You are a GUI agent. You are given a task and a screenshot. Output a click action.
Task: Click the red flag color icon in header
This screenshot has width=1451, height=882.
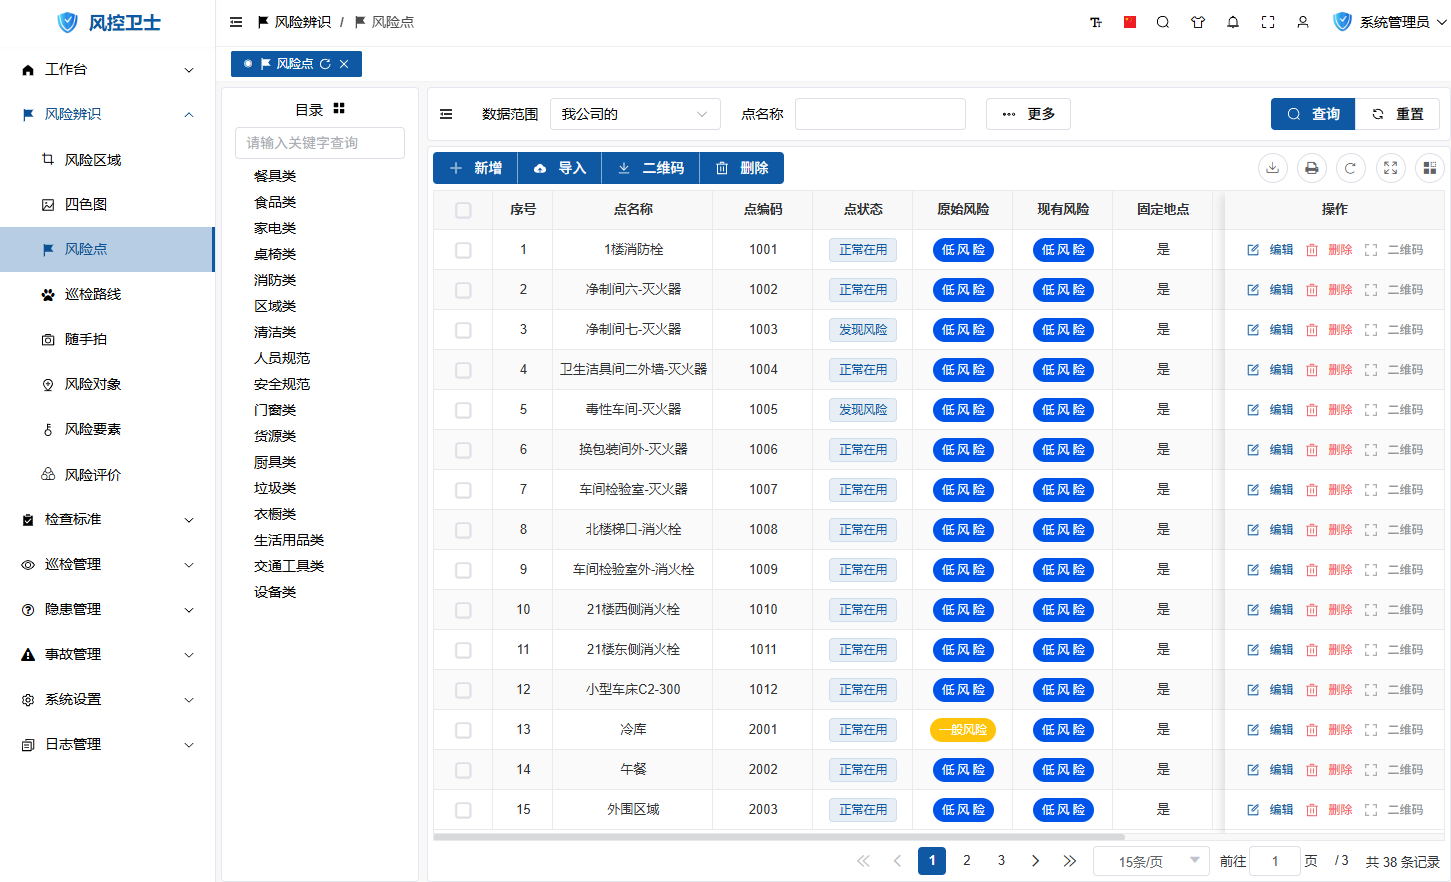click(1129, 22)
